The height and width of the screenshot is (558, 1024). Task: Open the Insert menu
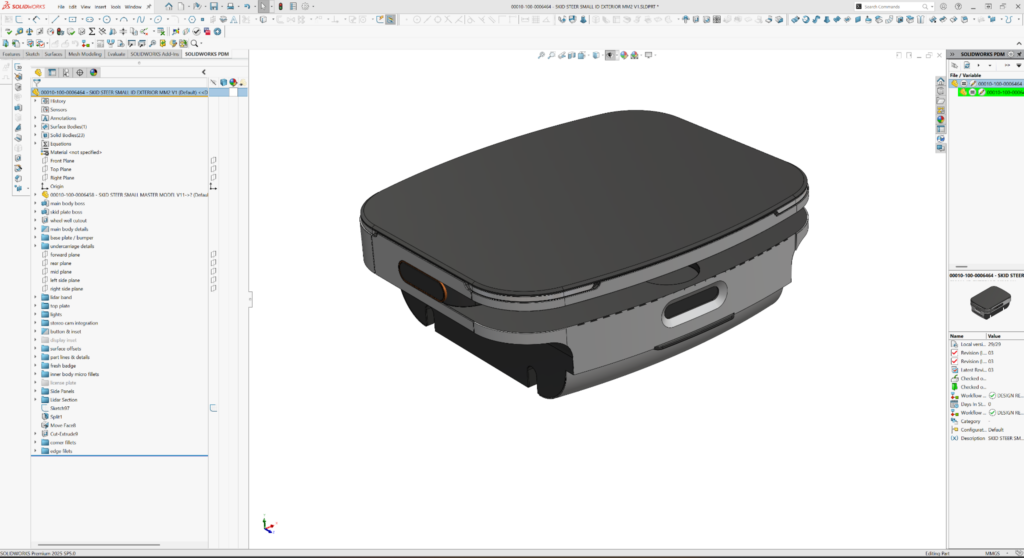point(101,7)
